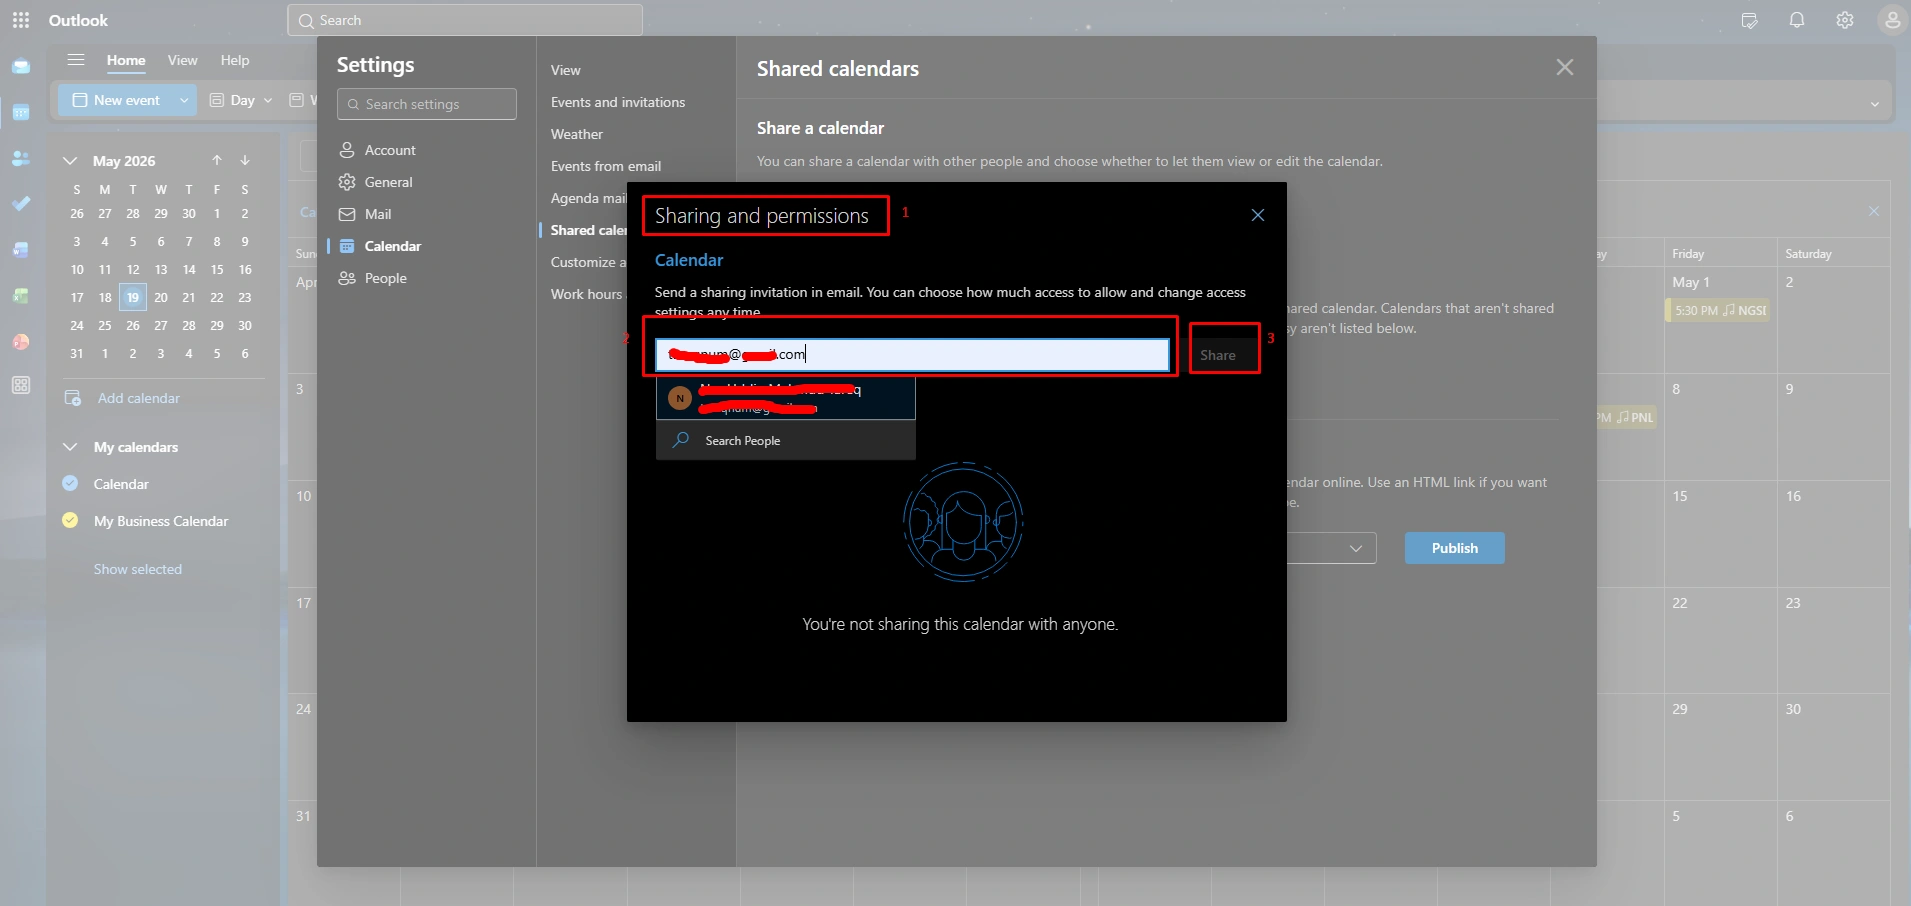This screenshot has width=1911, height=906.
Task: Open Weather settings page
Action: [x=577, y=134]
